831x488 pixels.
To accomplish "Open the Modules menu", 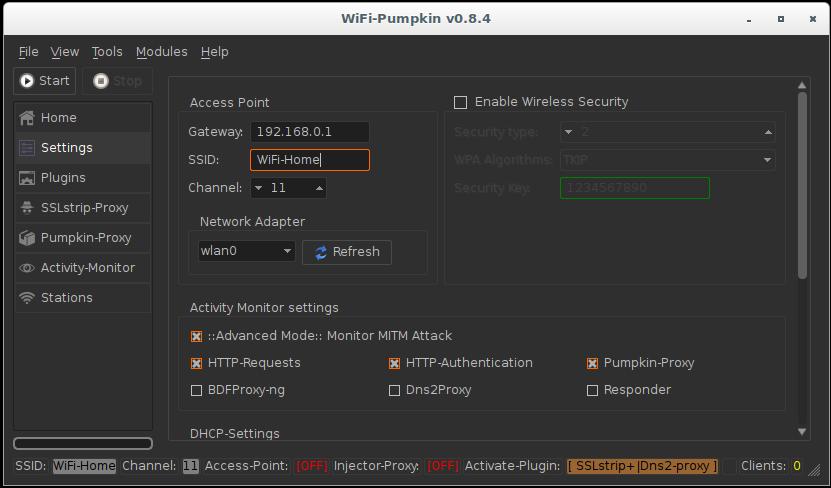I will [x=161, y=52].
